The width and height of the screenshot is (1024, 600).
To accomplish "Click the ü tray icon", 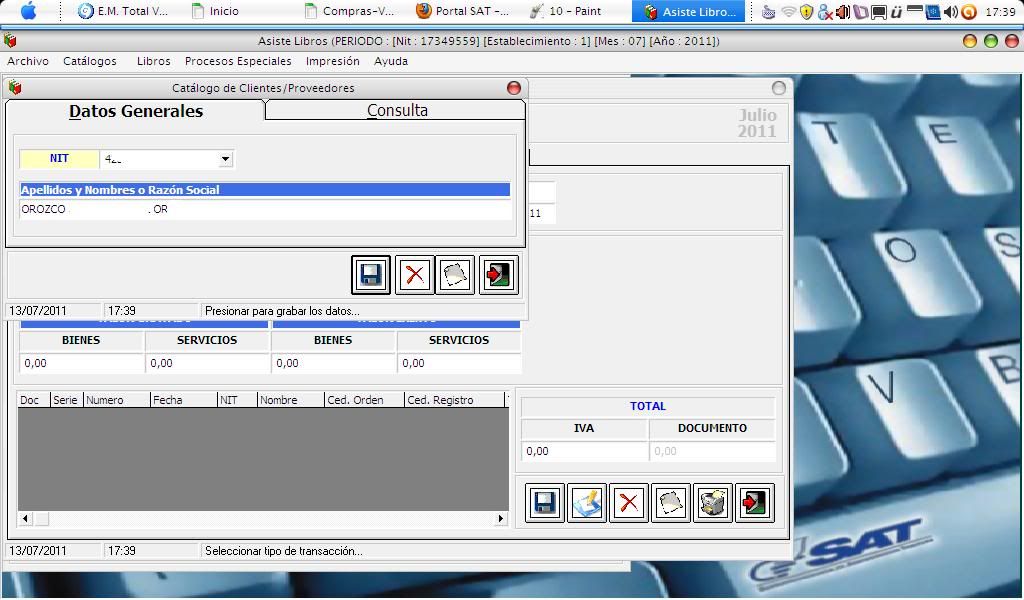I will click(896, 12).
